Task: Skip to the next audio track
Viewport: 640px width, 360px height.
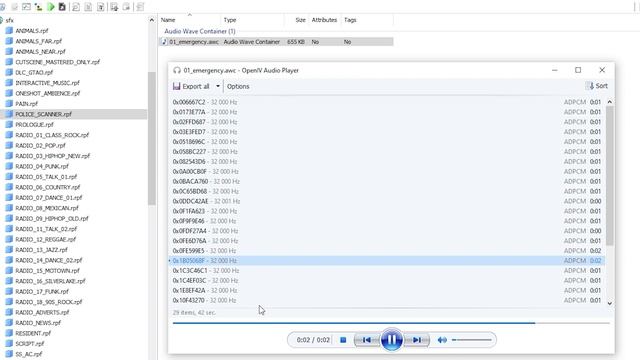Action: pyautogui.click(x=416, y=340)
